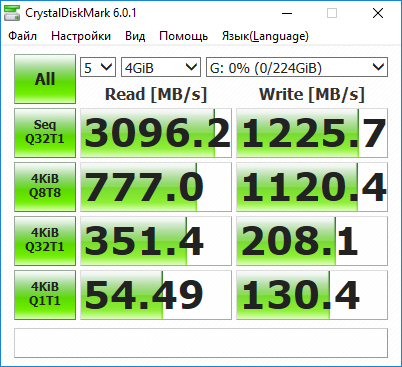Viewport: 402px width, 367px height.
Task: Expand the 4GiB test size dropdown
Action: 161,67
